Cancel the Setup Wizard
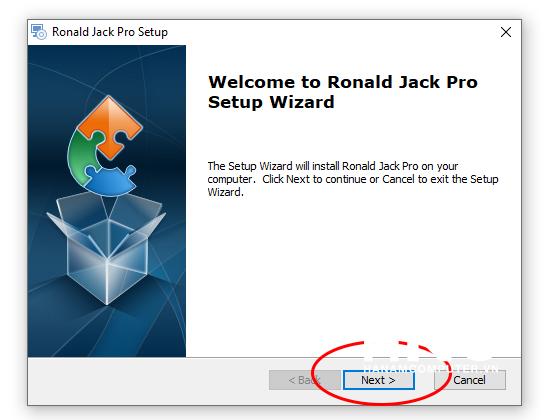 point(470,380)
